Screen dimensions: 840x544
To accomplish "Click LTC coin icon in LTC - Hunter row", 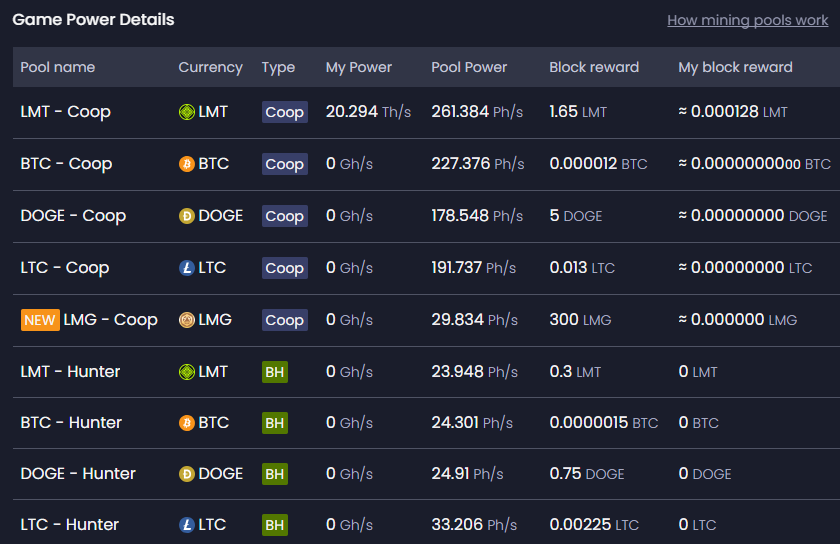I will click(x=186, y=525).
